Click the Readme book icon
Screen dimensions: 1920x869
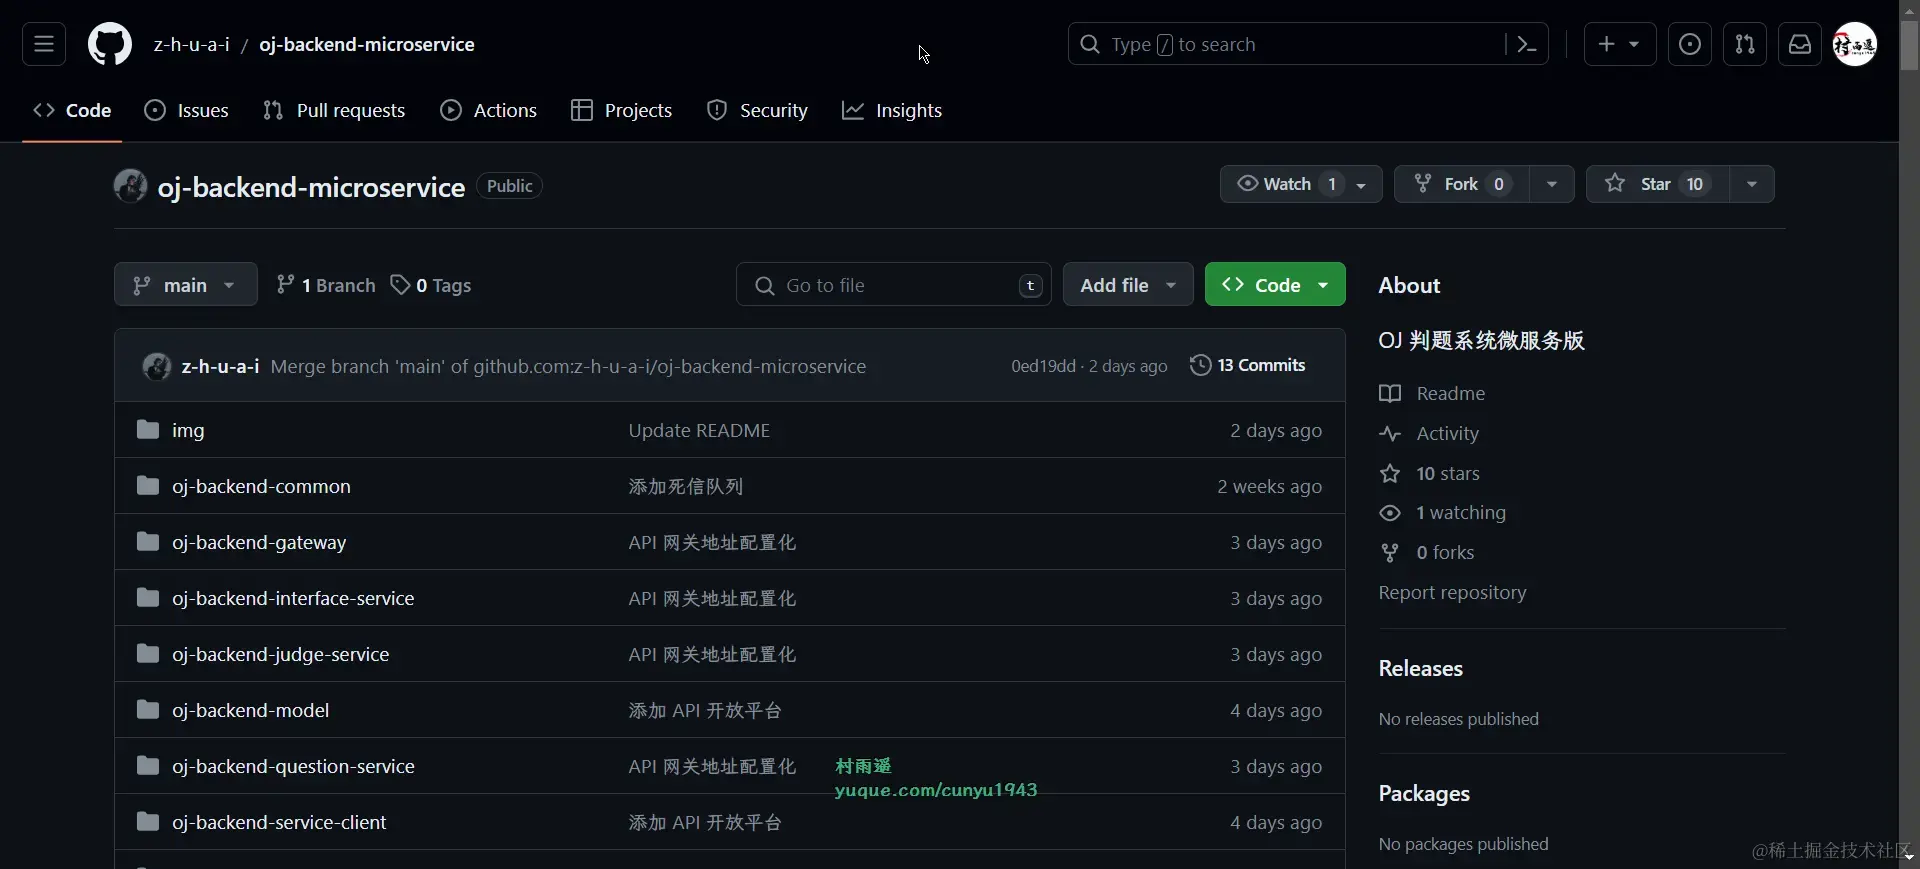pyautogui.click(x=1390, y=393)
